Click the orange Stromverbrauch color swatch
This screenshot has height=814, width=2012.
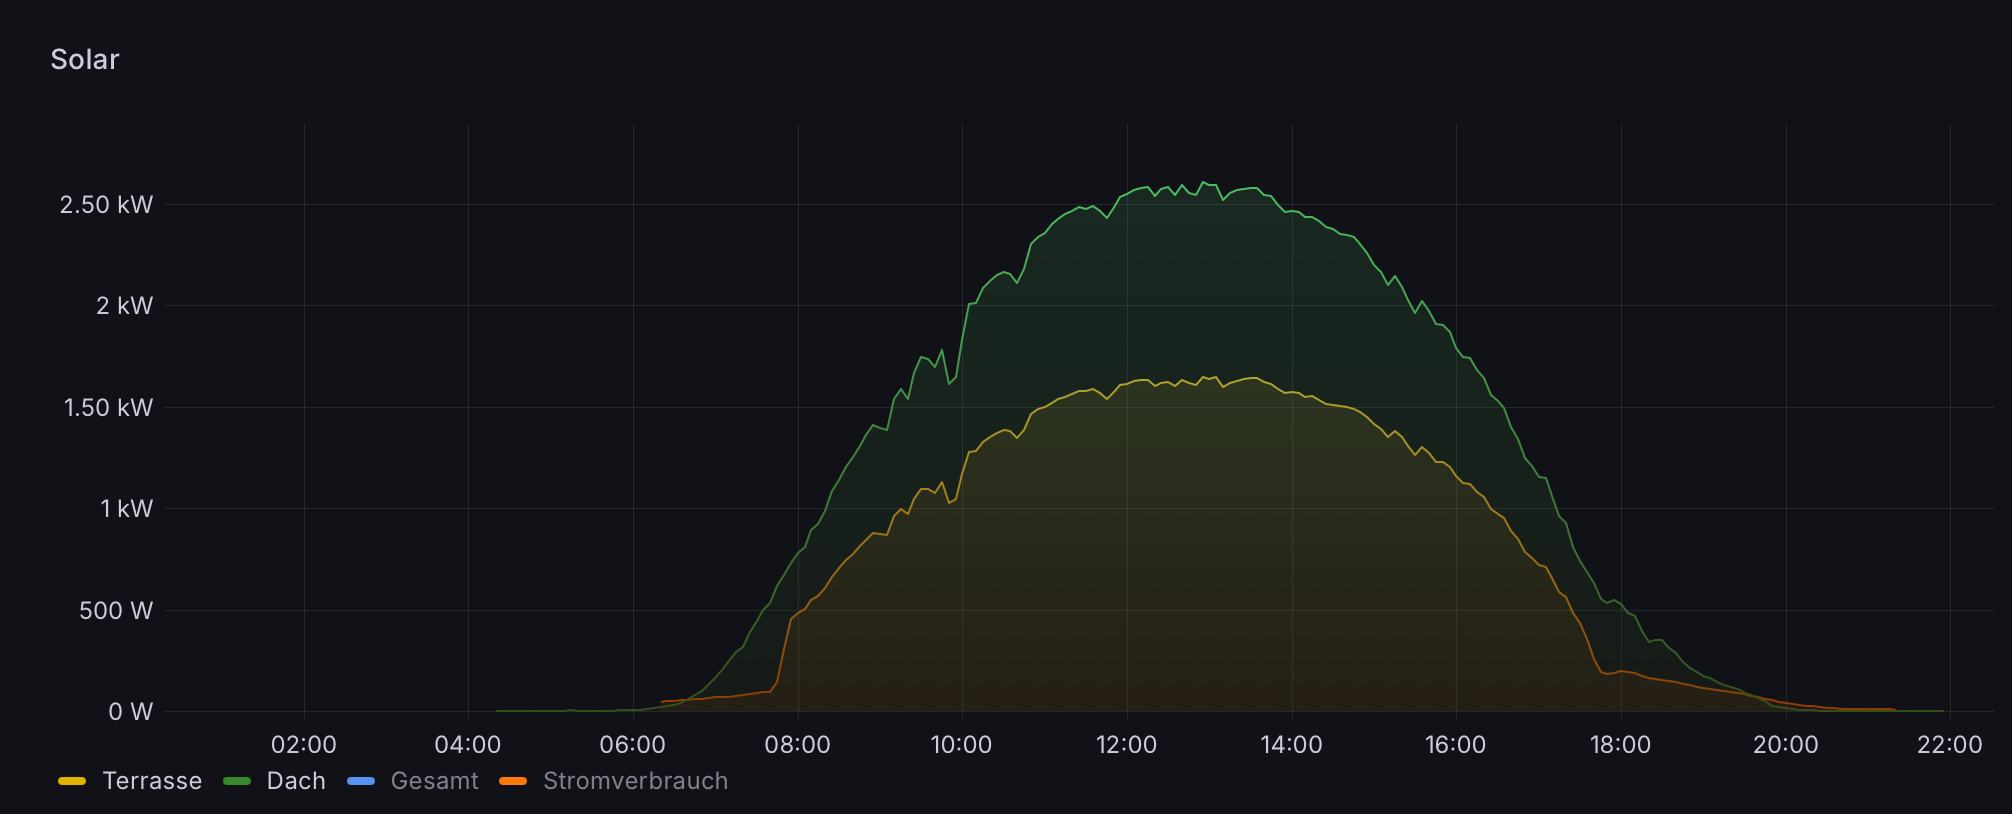(513, 781)
